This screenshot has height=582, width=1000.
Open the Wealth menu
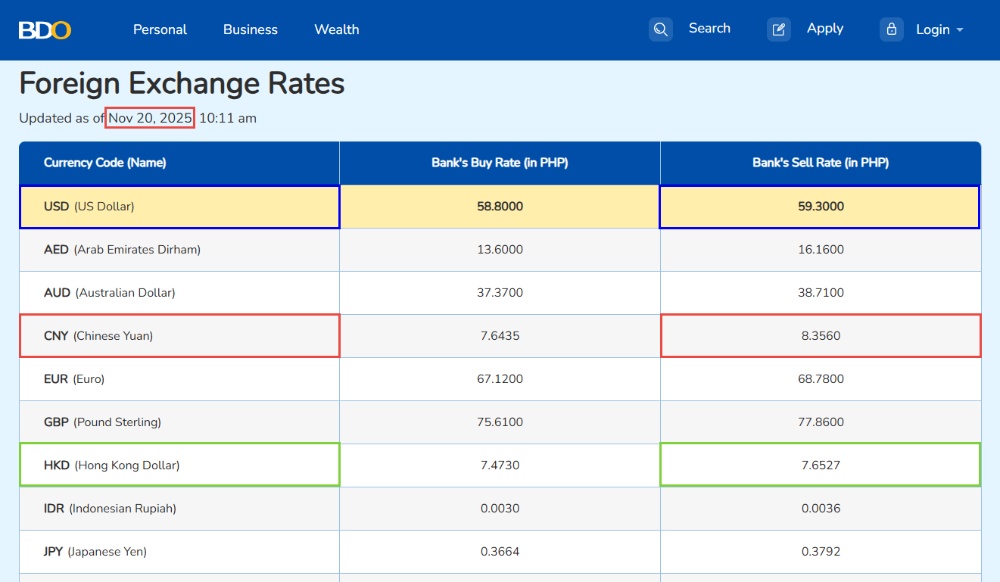[336, 30]
